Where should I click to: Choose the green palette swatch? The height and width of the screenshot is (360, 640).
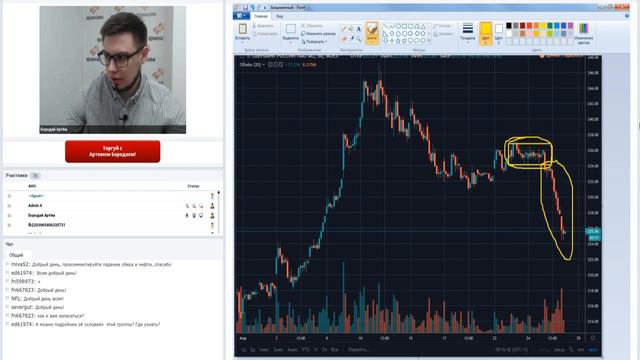(x=550, y=26)
